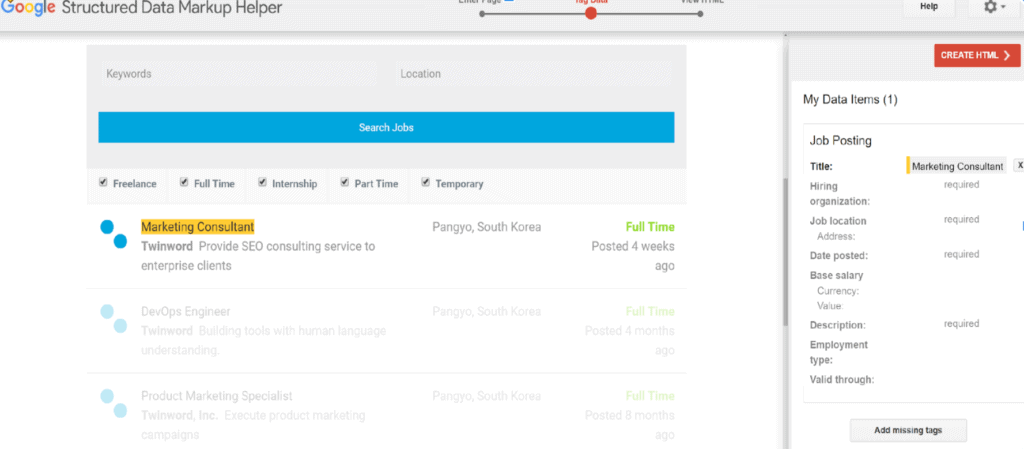The image size is (1024, 449).
Task: Click Pangyo, South Korea in DevOps Engineer row
Action: 487,311
